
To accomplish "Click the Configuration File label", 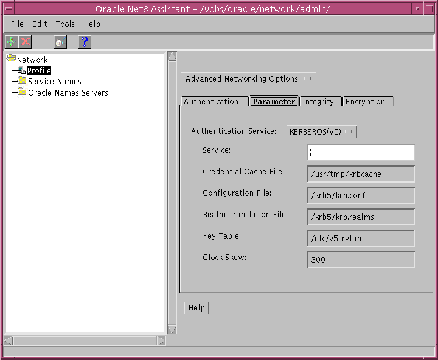I will click(x=237, y=193).
